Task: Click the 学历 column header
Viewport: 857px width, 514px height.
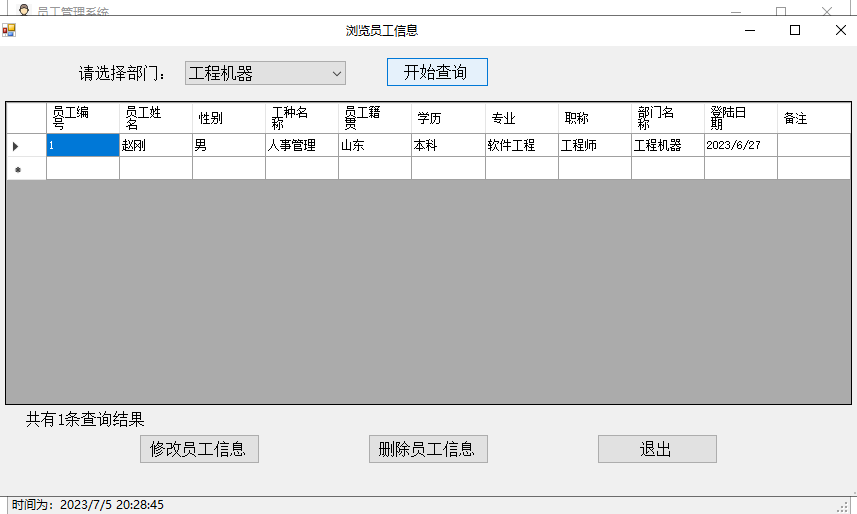Action: pos(447,118)
